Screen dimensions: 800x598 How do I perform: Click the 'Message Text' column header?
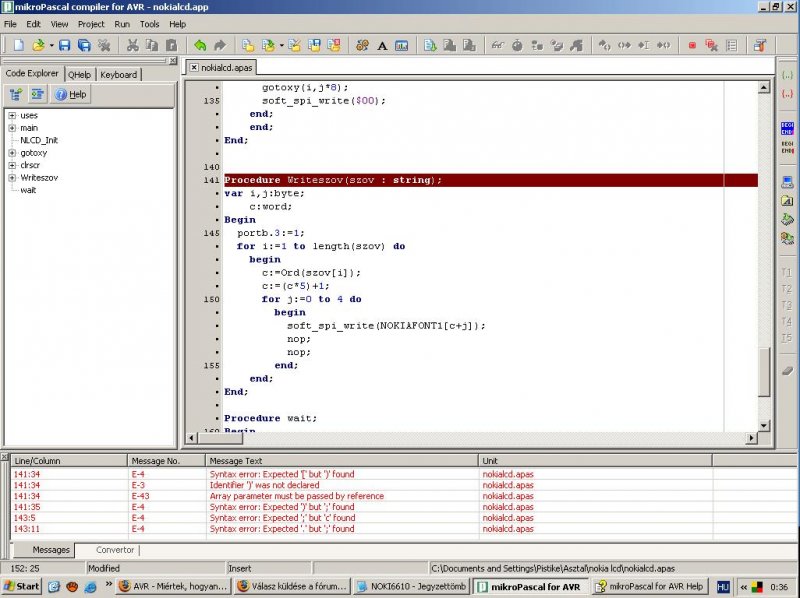point(342,461)
